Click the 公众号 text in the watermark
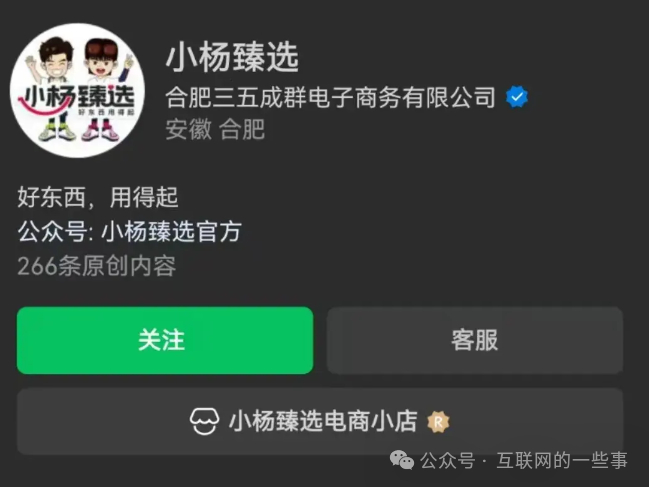Viewport: 649px width, 487px height. [448, 461]
